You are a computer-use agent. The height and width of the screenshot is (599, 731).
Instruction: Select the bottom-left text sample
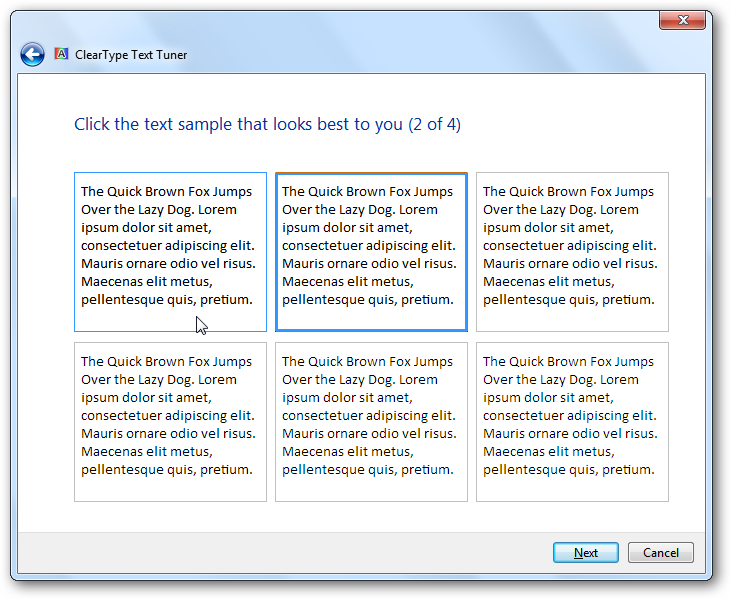[x=170, y=422]
